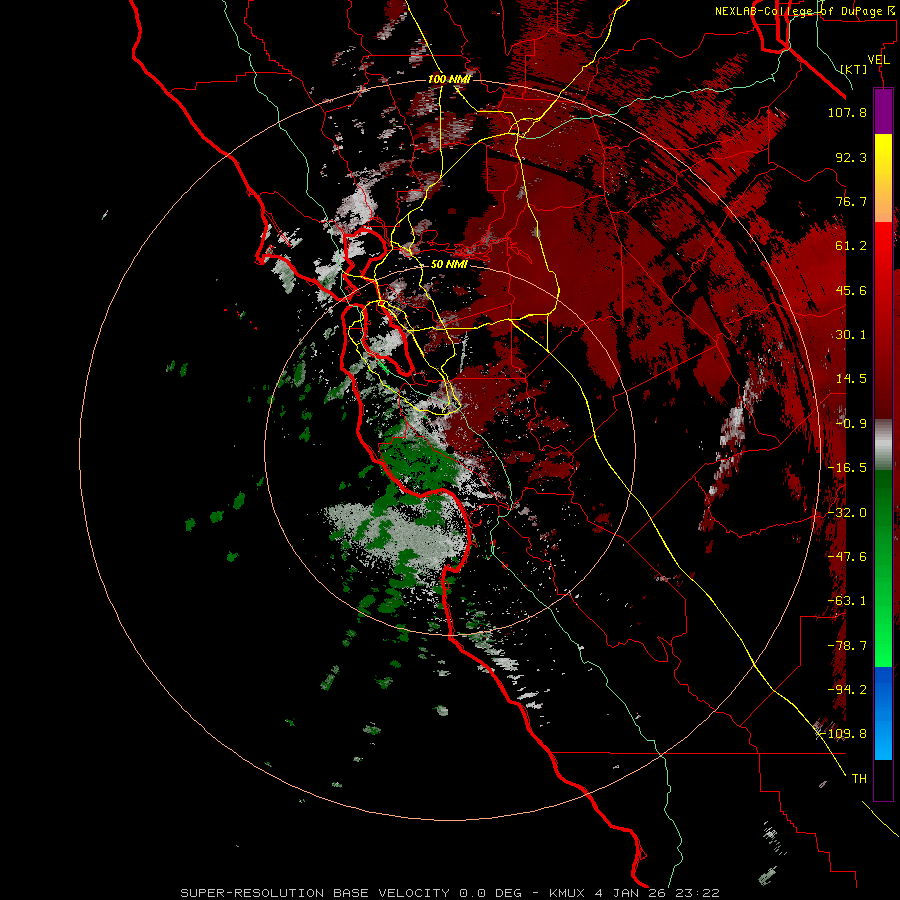Viewport: 900px width, 900px height.
Task: Click the purple segment of velocity color bar
Action: tap(883, 111)
